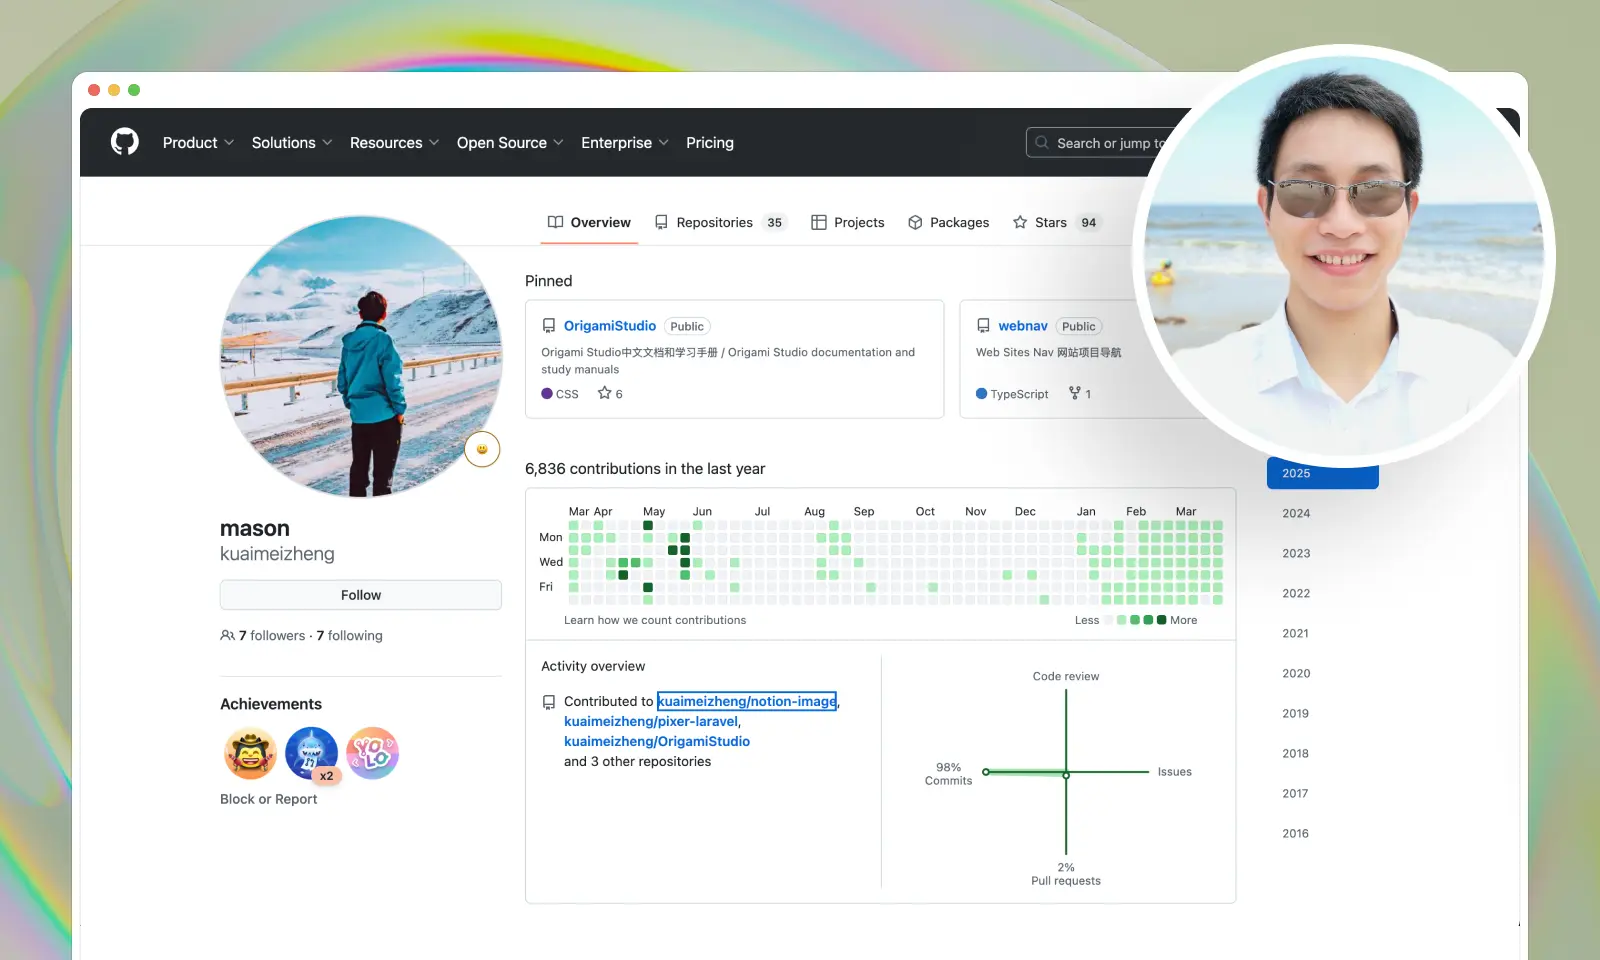The width and height of the screenshot is (1600, 960).
Task: Click the Follow button
Action: point(361,595)
